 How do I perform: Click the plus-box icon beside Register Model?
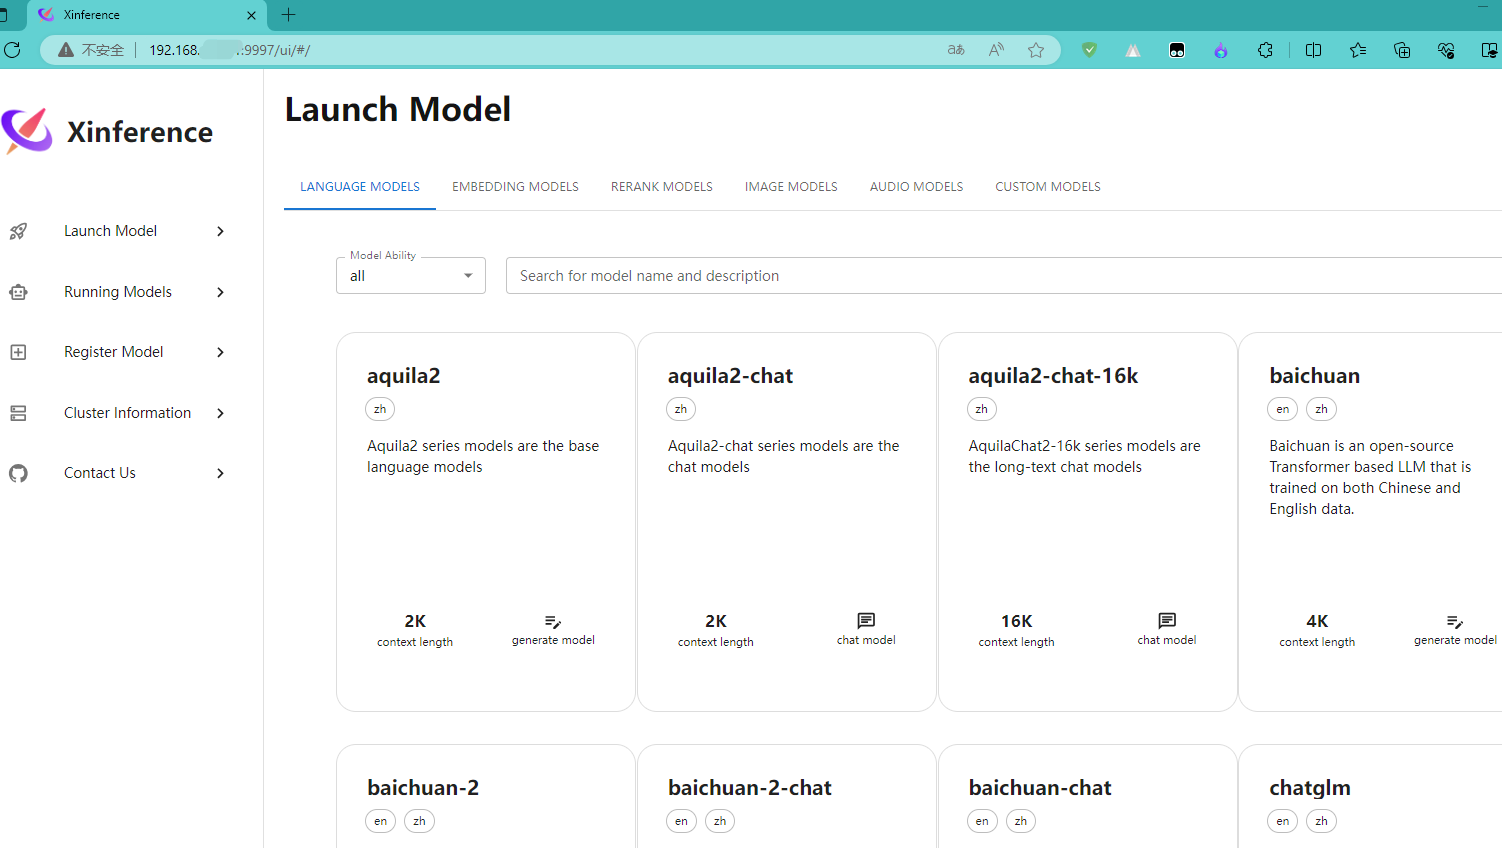pos(18,352)
